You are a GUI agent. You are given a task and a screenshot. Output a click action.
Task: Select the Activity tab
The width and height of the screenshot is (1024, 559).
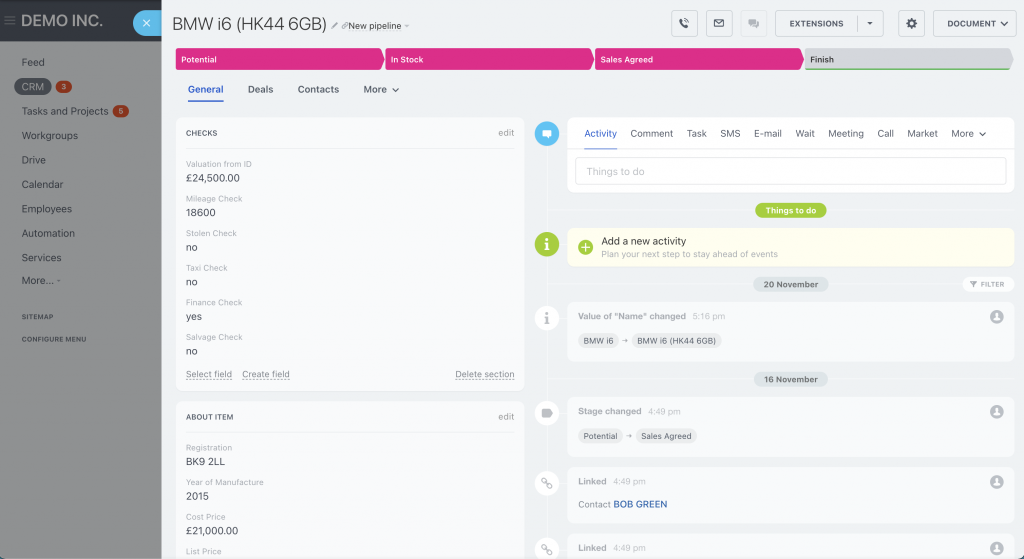[600, 133]
